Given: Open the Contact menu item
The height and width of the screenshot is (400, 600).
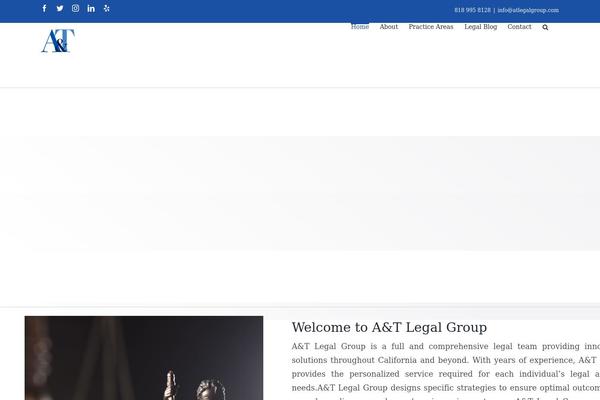Looking at the screenshot, I should coord(519,27).
